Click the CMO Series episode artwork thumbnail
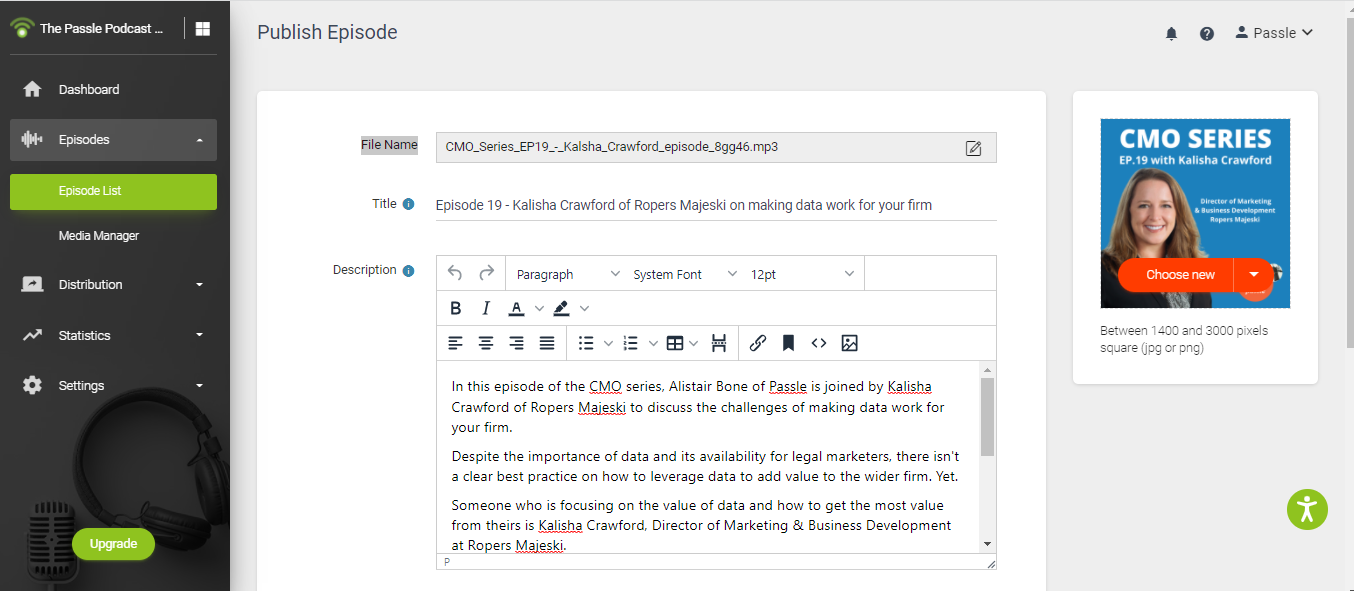This screenshot has width=1354, height=591. [1195, 213]
